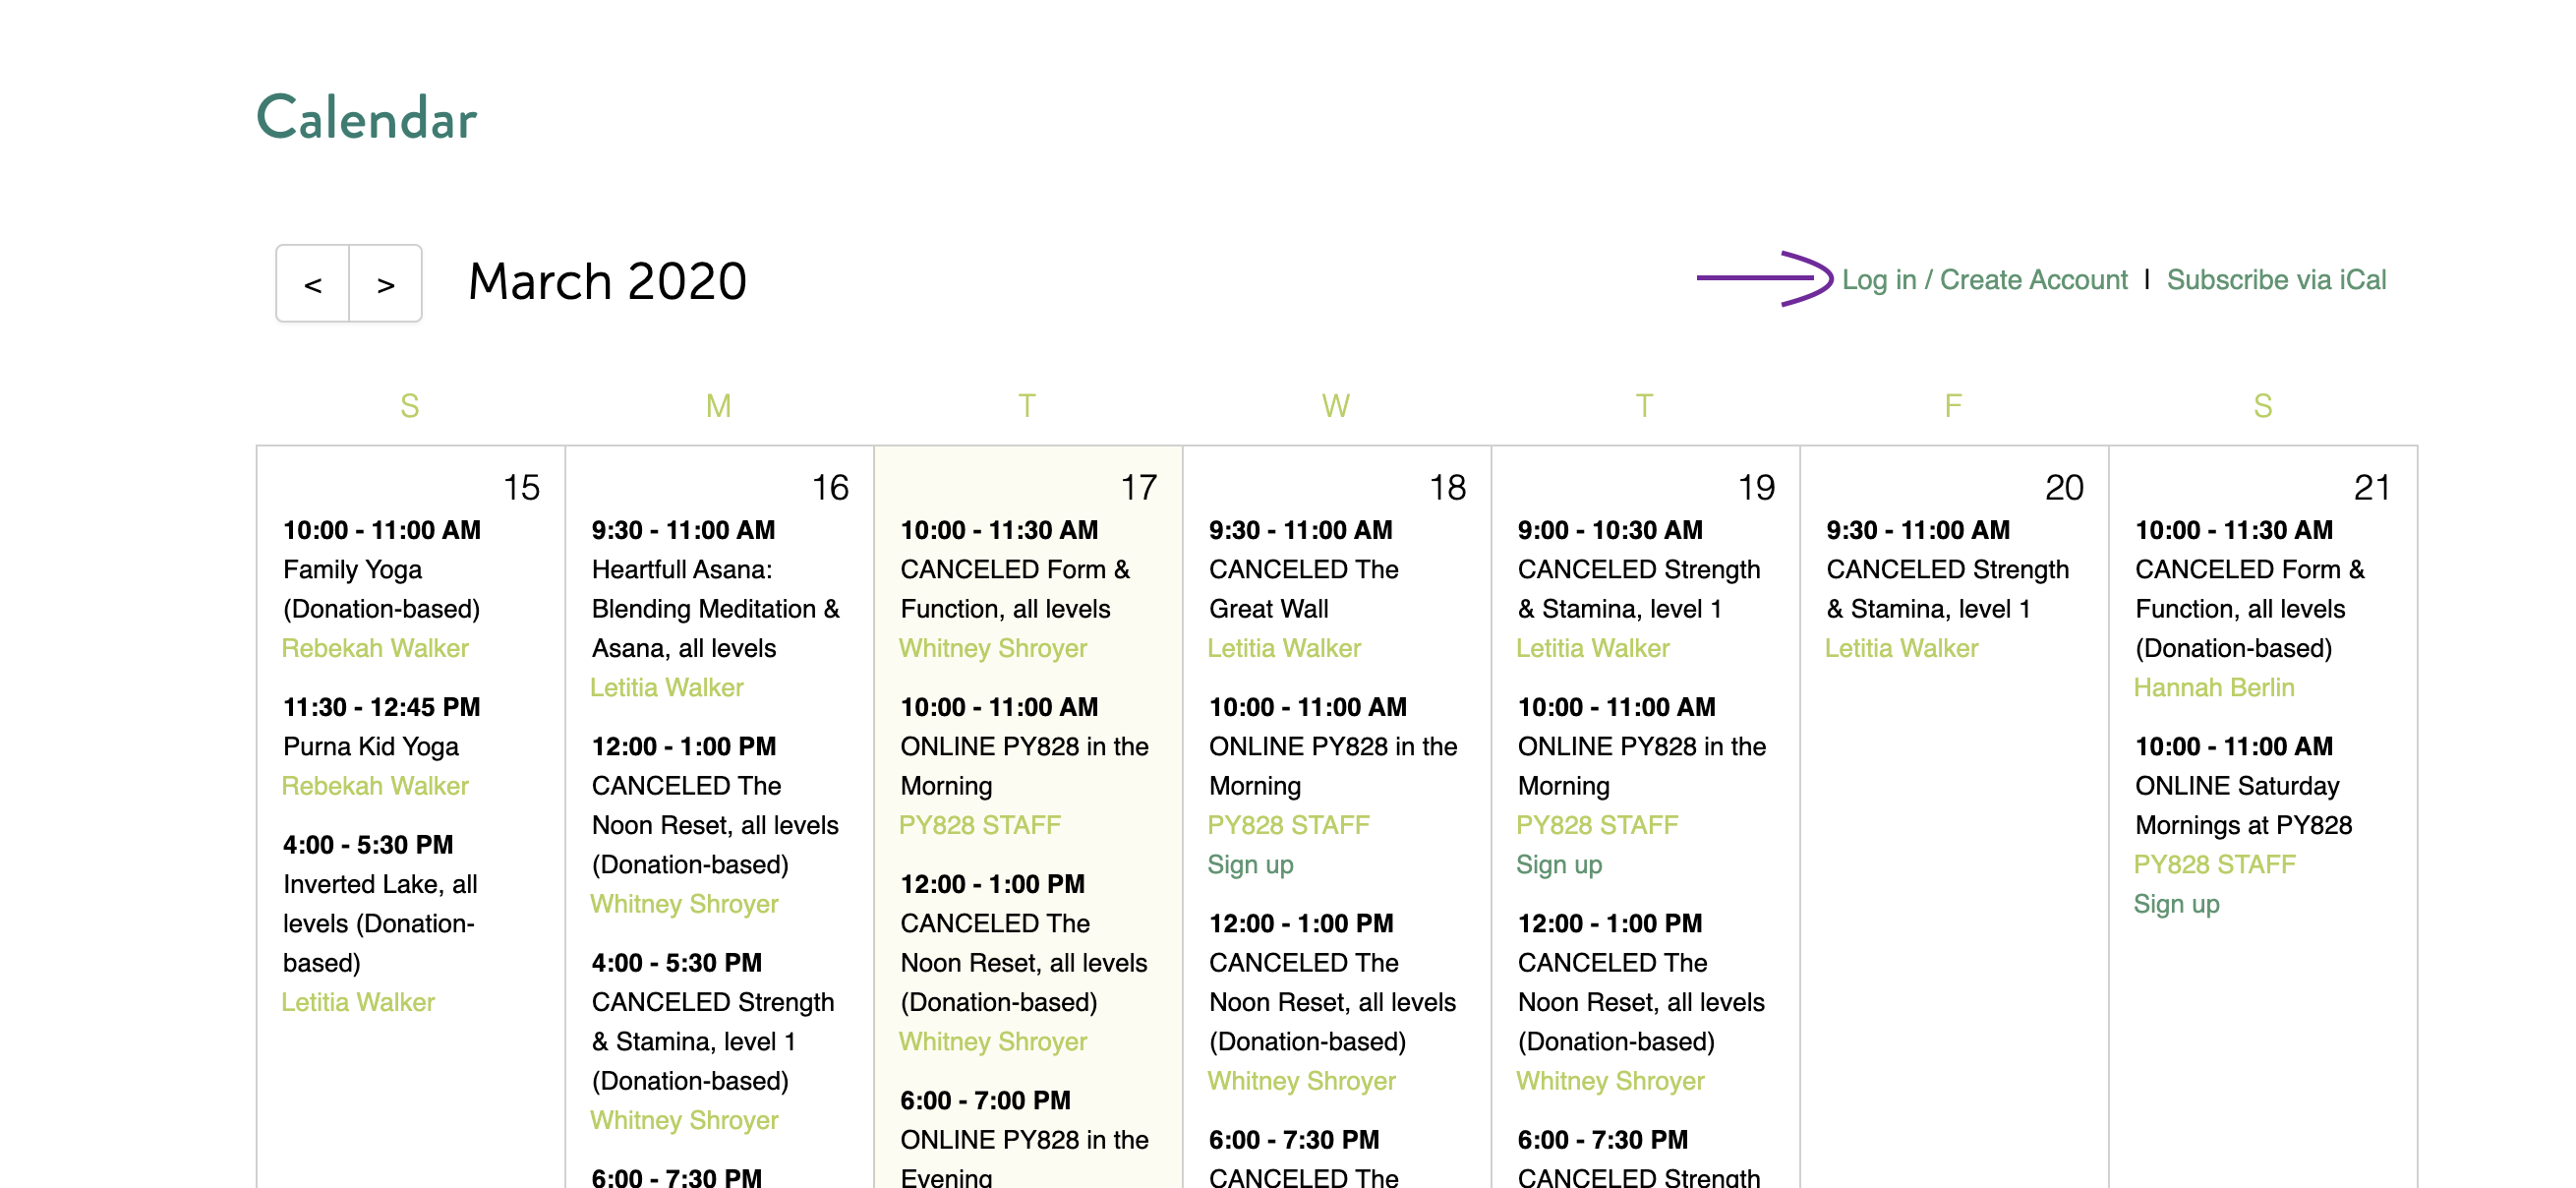The width and height of the screenshot is (2576, 1188).
Task: Select day 17 in the calendar
Action: pos(1138,488)
